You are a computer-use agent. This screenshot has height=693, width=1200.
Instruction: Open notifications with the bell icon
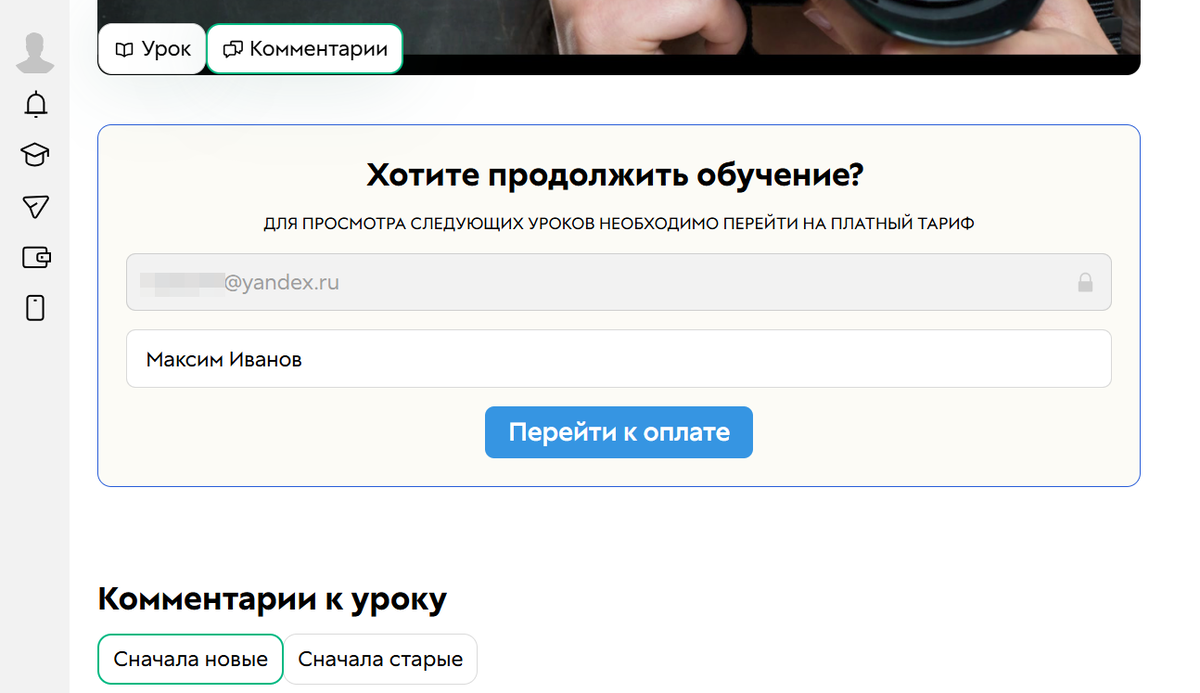point(35,104)
